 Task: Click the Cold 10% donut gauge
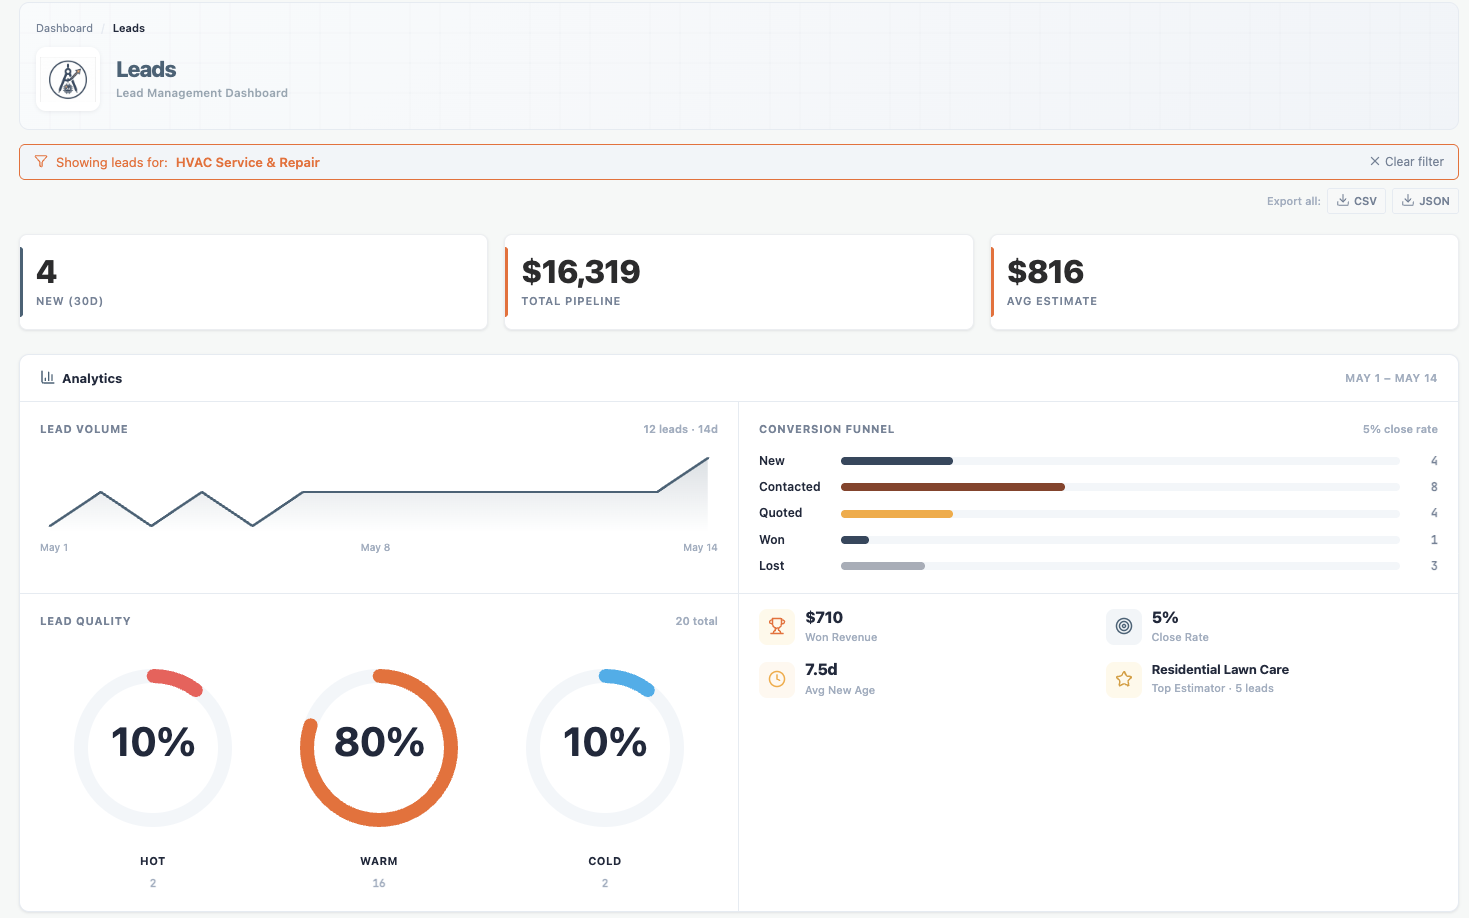[605, 748]
